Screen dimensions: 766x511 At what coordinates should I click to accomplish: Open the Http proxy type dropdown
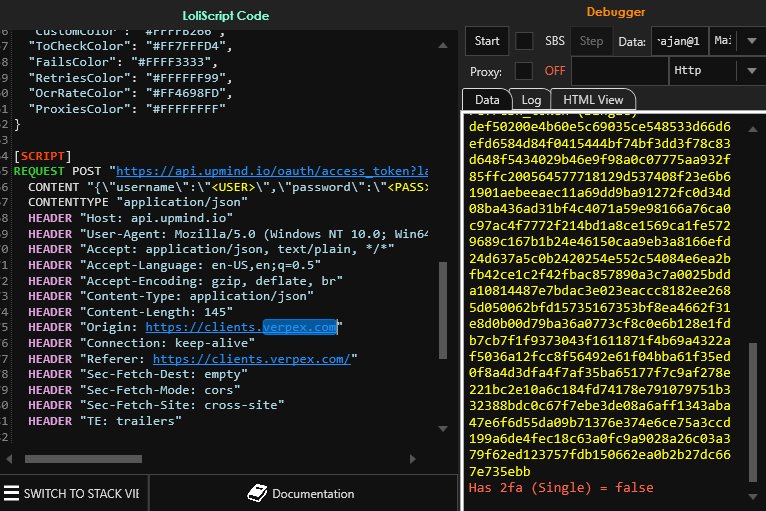(752, 71)
